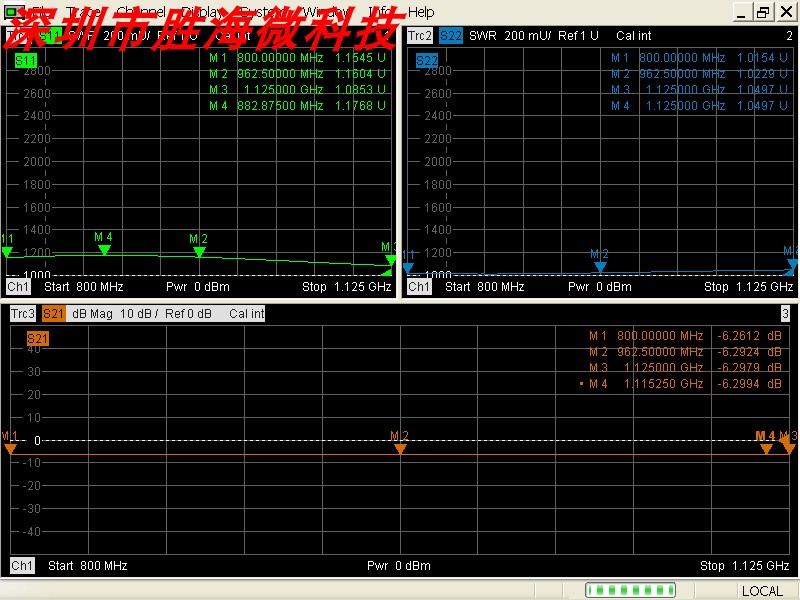
Task: Open the System menu
Action: pyautogui.click(x=260, y=11)
